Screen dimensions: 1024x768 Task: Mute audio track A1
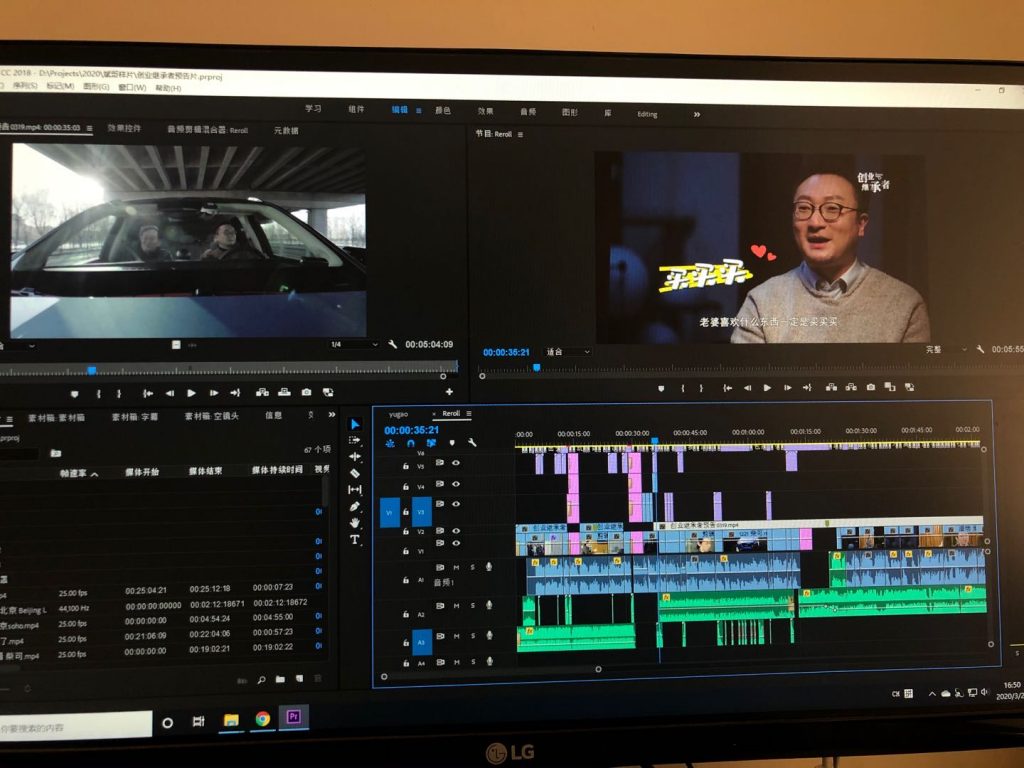(456, 568)
